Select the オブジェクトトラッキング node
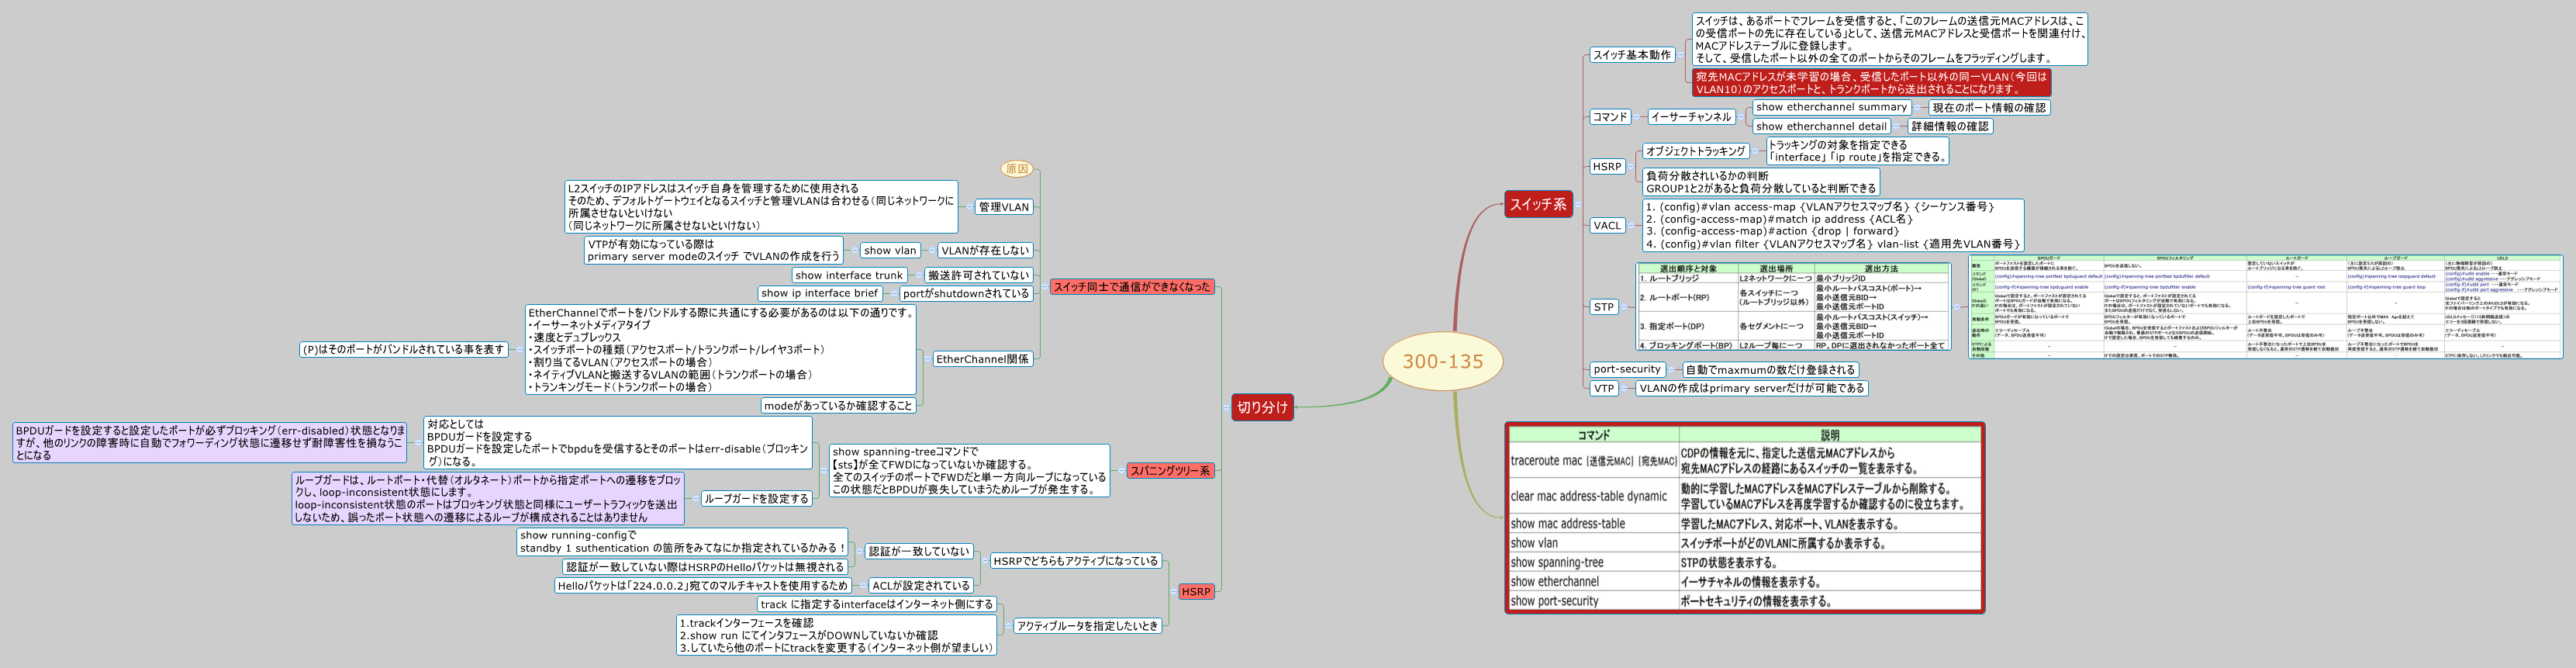The image size is (2576, 668). click(1696, 151)
